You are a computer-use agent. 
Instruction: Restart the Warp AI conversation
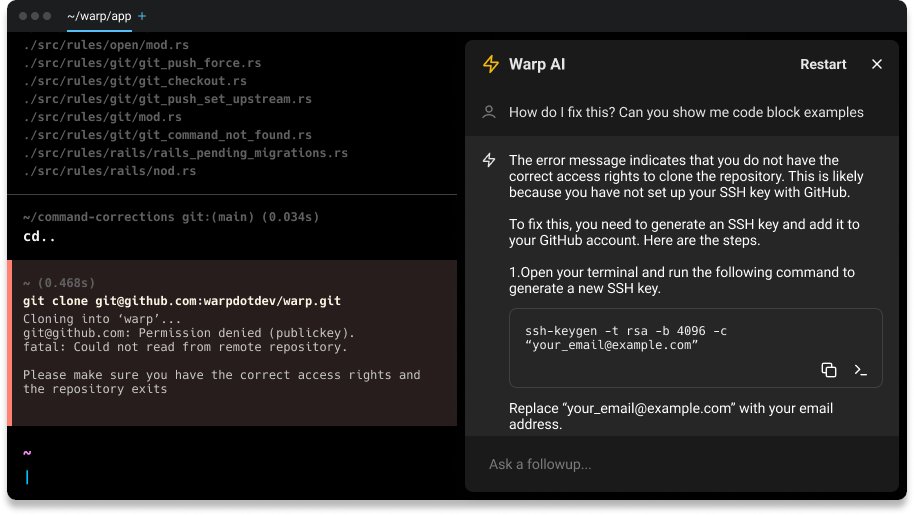coord(822,64)
